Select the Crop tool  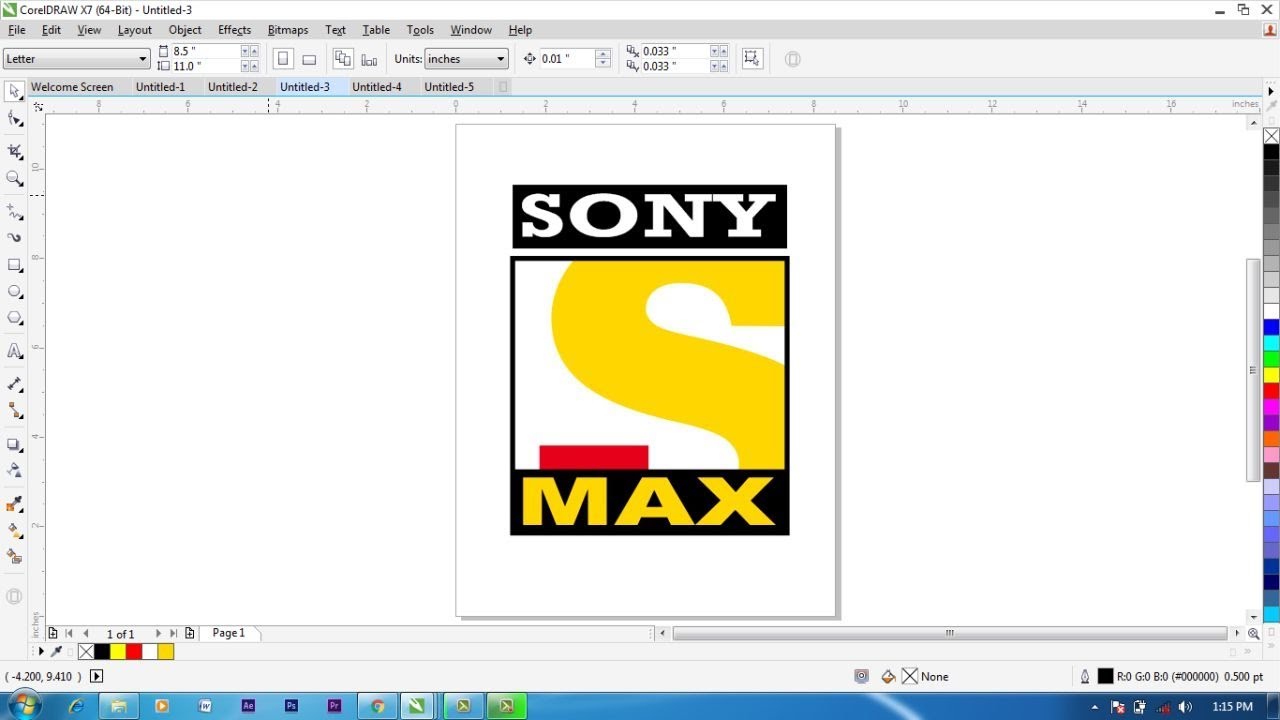click(x=15, y=151)
